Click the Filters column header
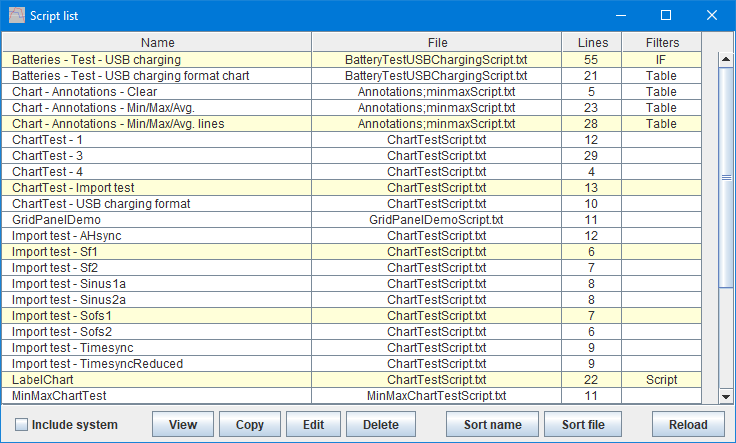The height and width of the screenshot is (443, 736). tap(662, 43)
